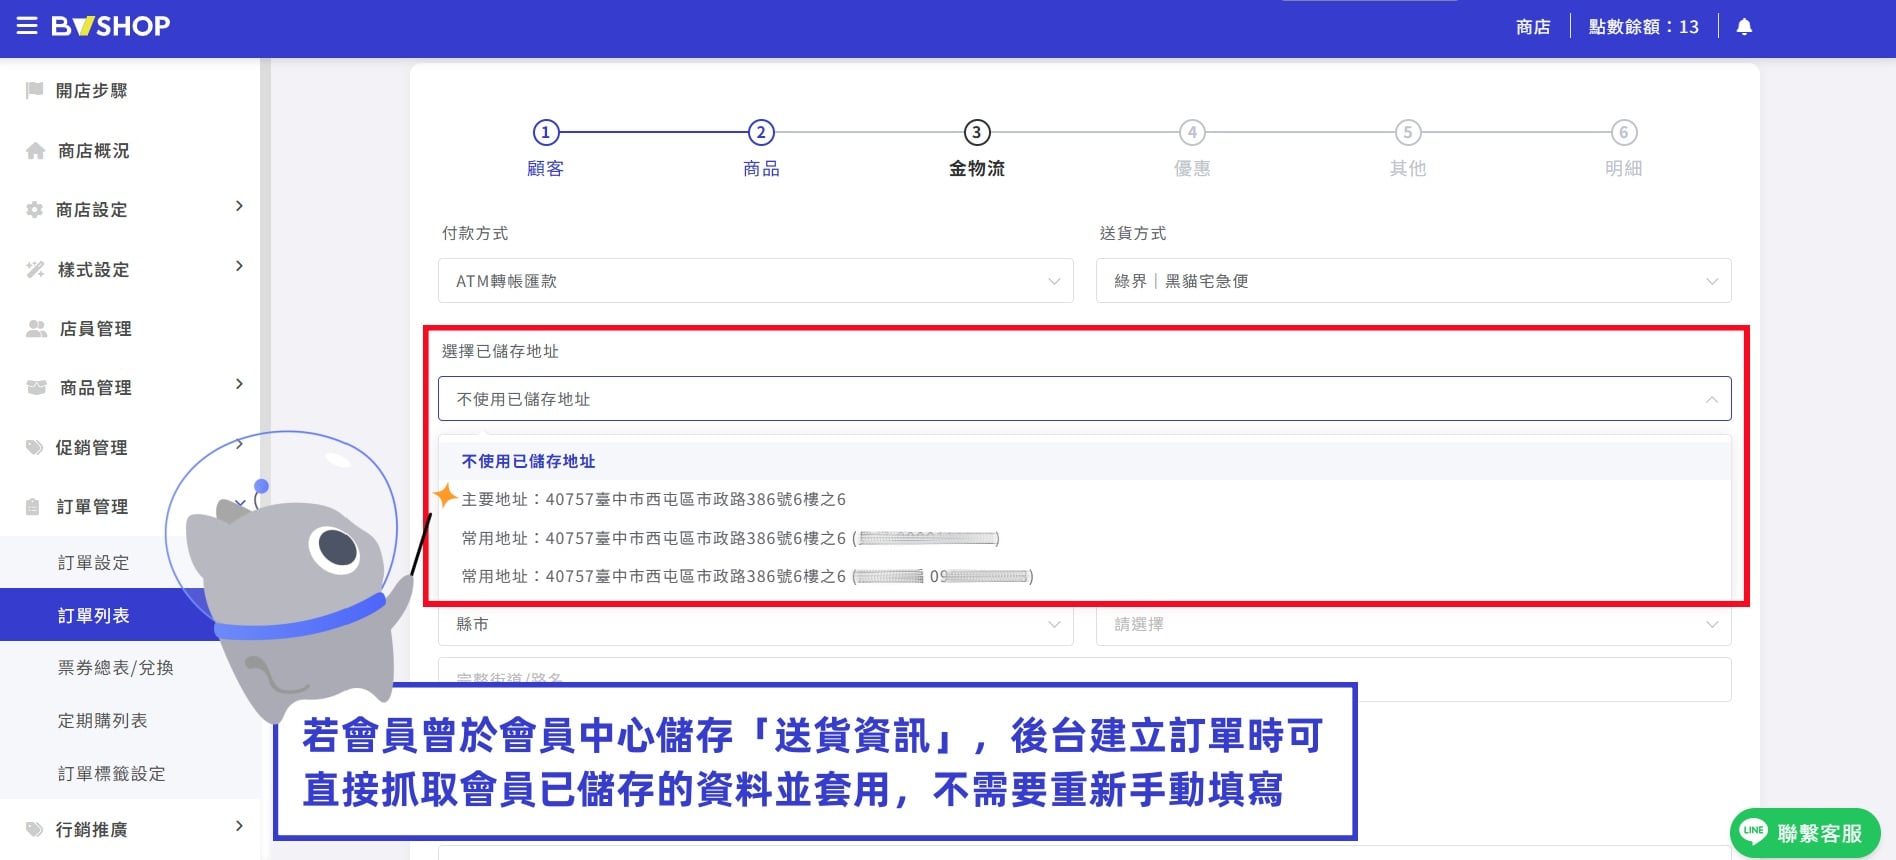Screen dimensions: 1896x860
Task: Go to step 4 優惠
Action: [x=1192, y=148]
